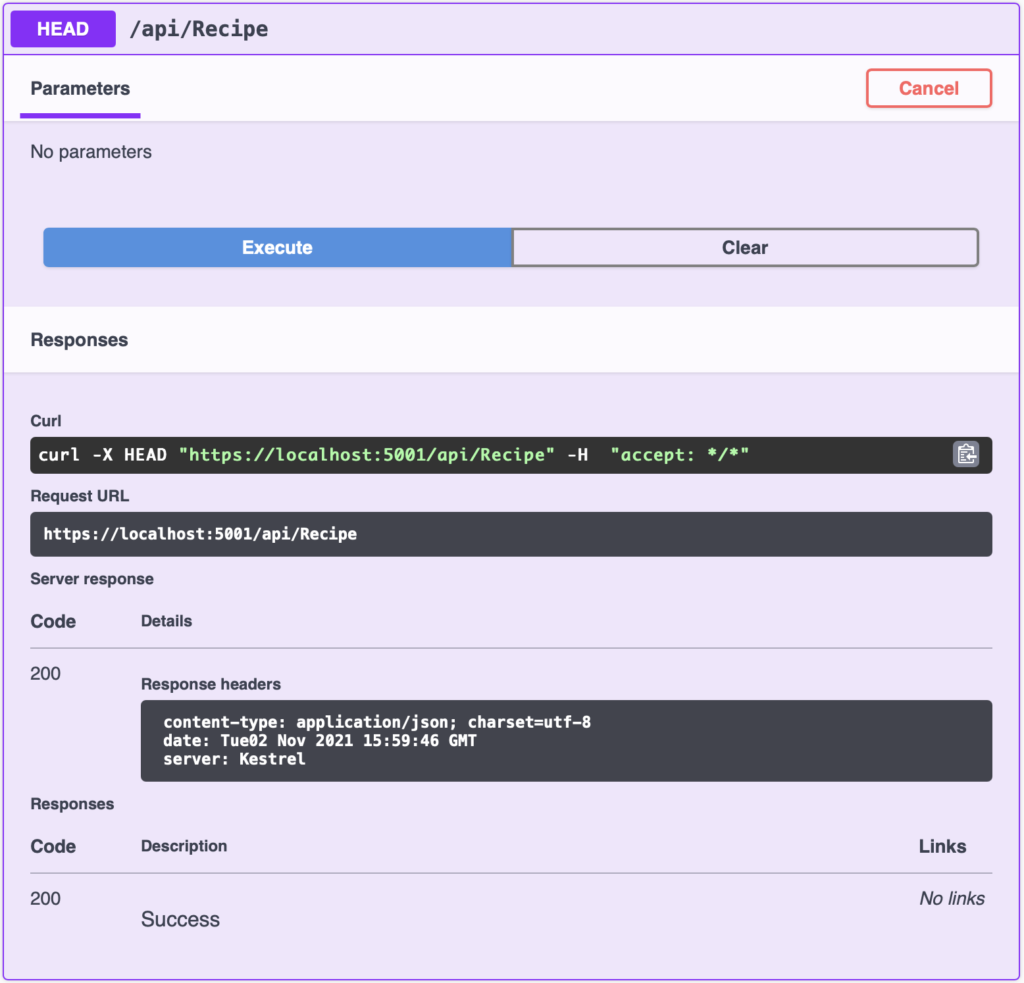Viewport: 1024px width, 983px height.
Task: Click the purple HEAD method badge
Action: pos(62,29)
